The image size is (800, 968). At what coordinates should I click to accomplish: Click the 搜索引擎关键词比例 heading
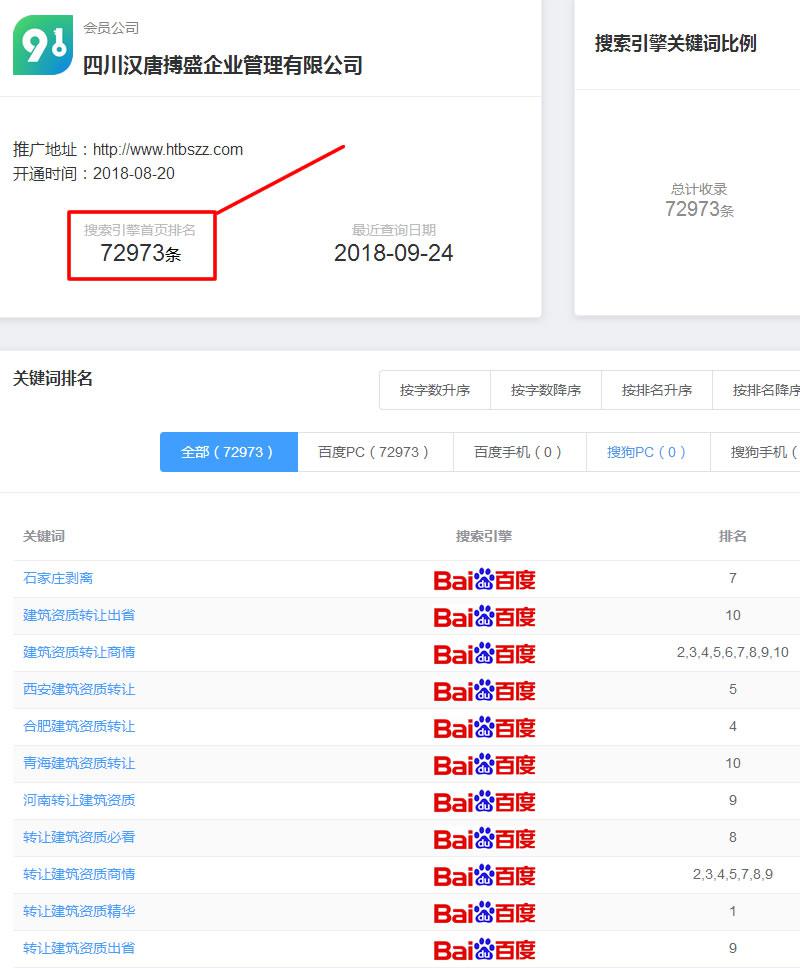click(675, 43)
